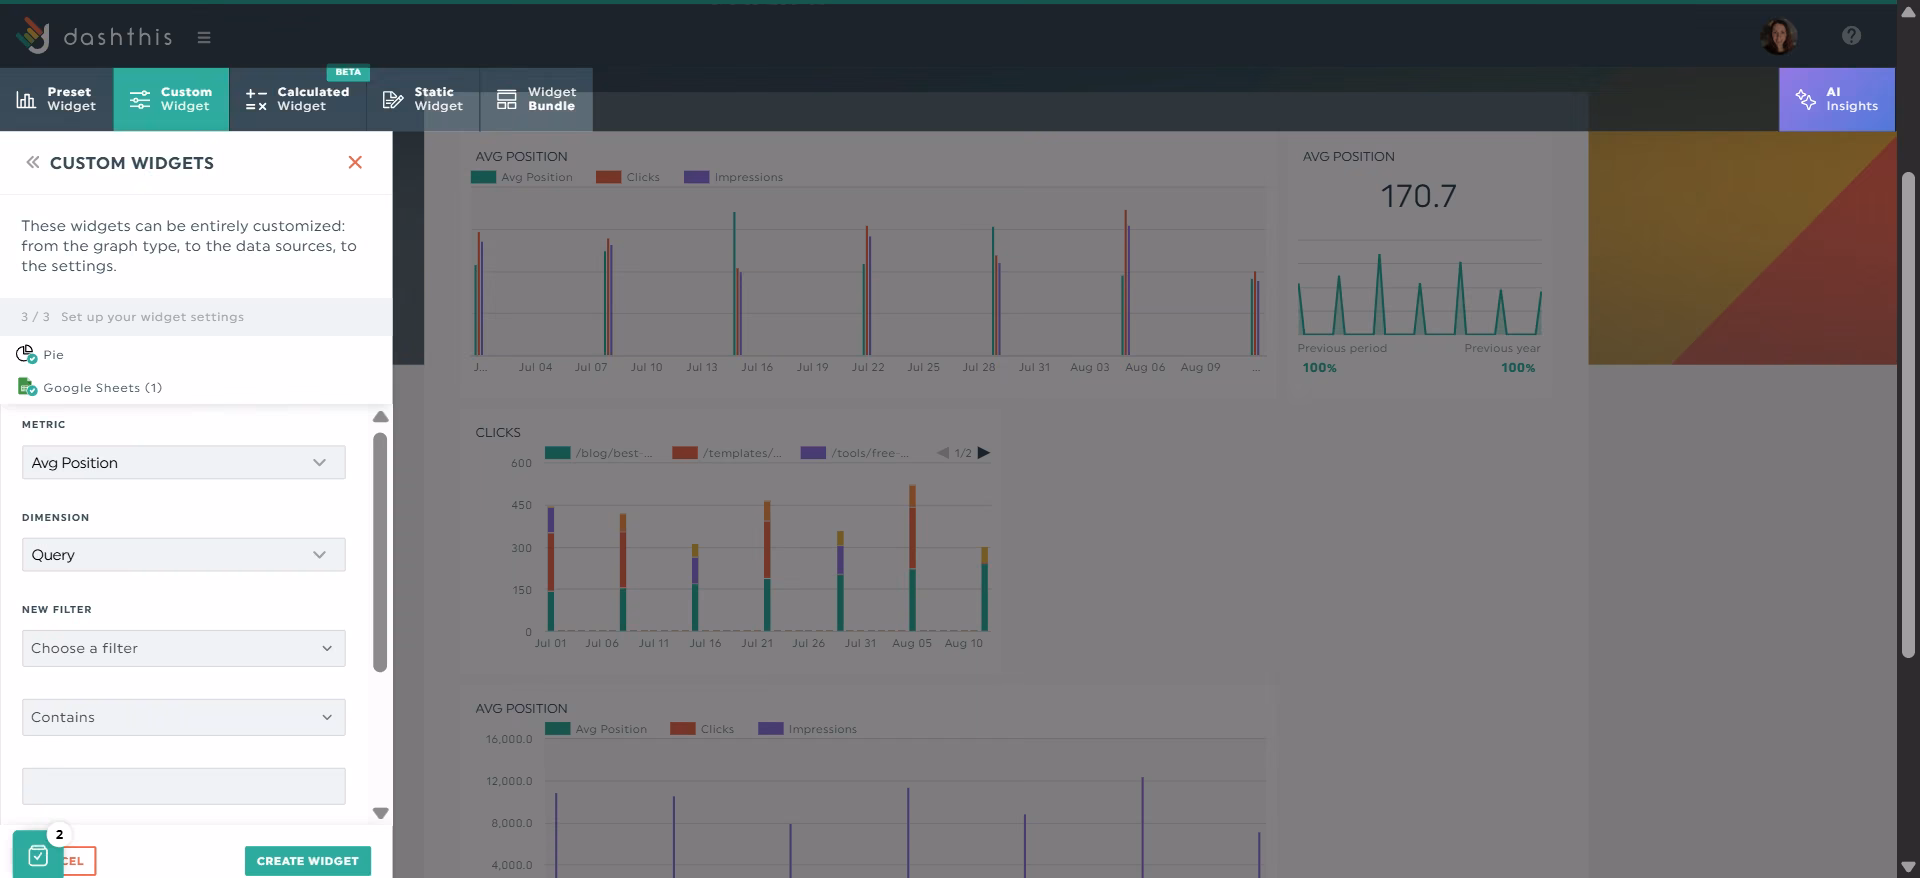
Task: Toggle /templates/ legend in Clicks chart
Action: [727, 453]
